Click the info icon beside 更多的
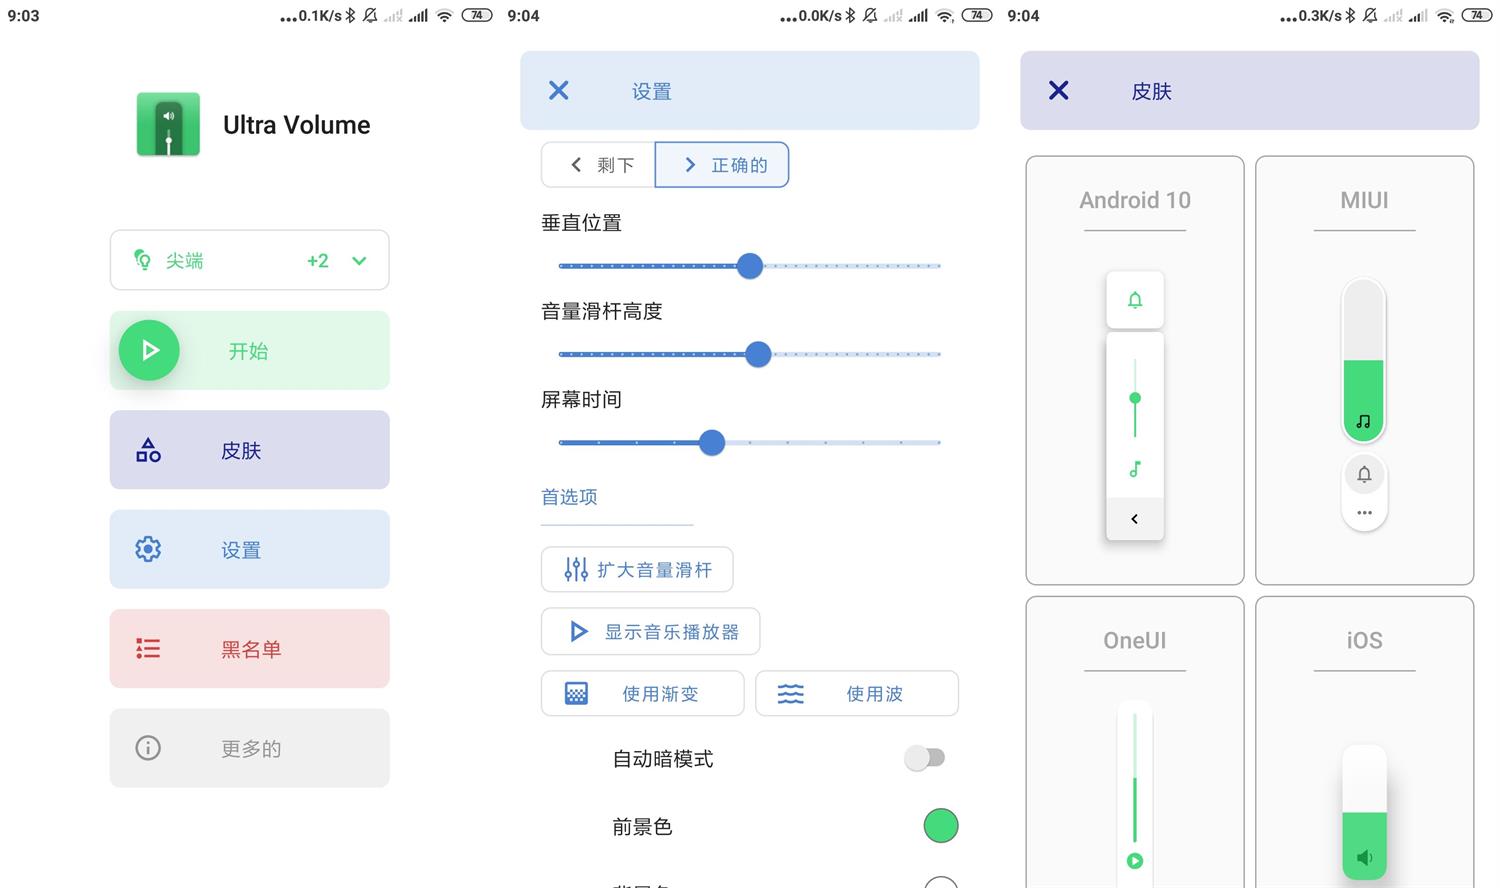 click(148, 748)
